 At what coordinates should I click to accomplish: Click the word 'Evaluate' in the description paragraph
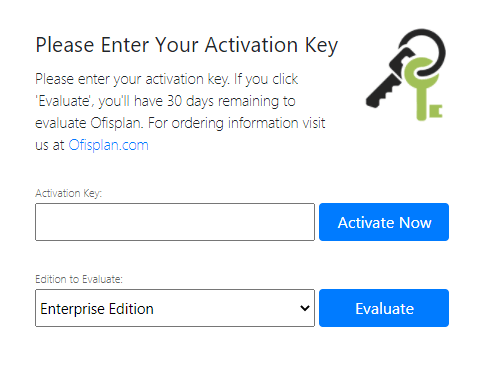click(x=64, y=101)
